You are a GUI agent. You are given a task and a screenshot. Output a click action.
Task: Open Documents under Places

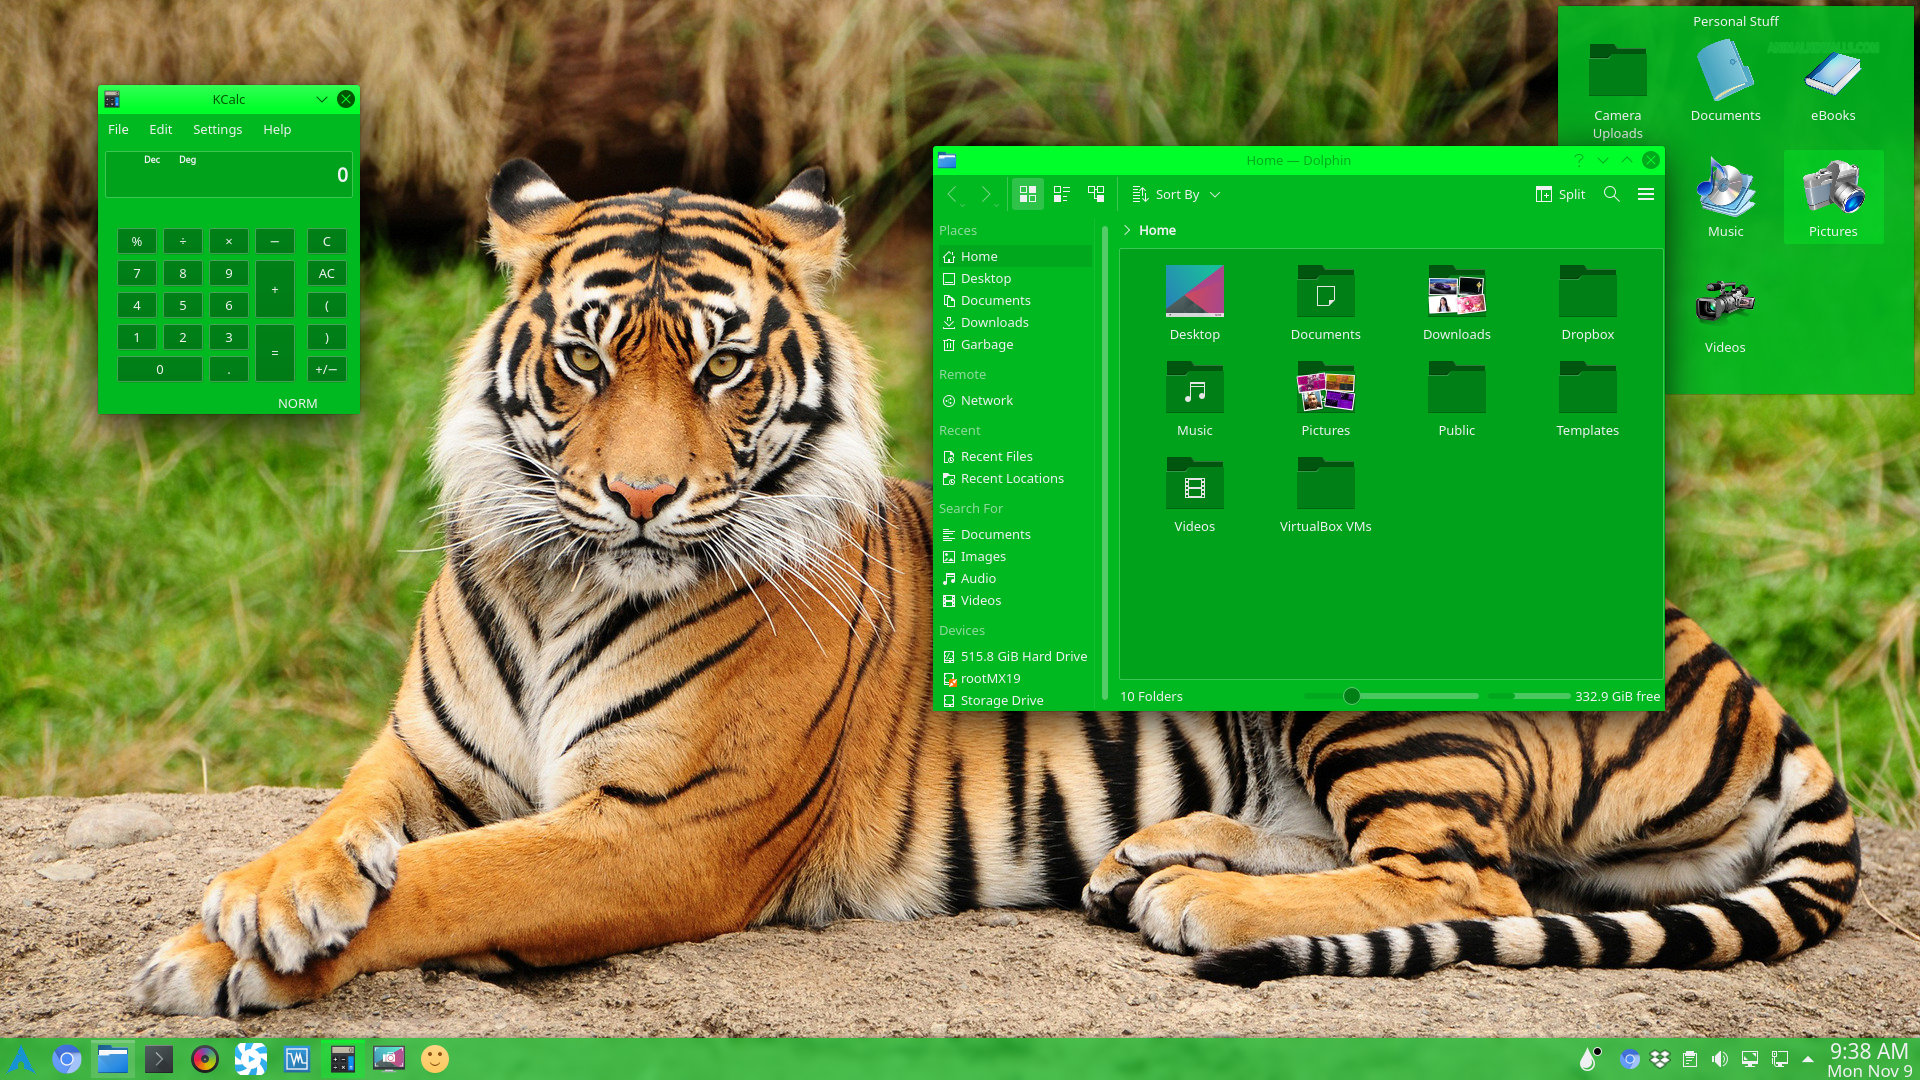[x=1015, y=301]
